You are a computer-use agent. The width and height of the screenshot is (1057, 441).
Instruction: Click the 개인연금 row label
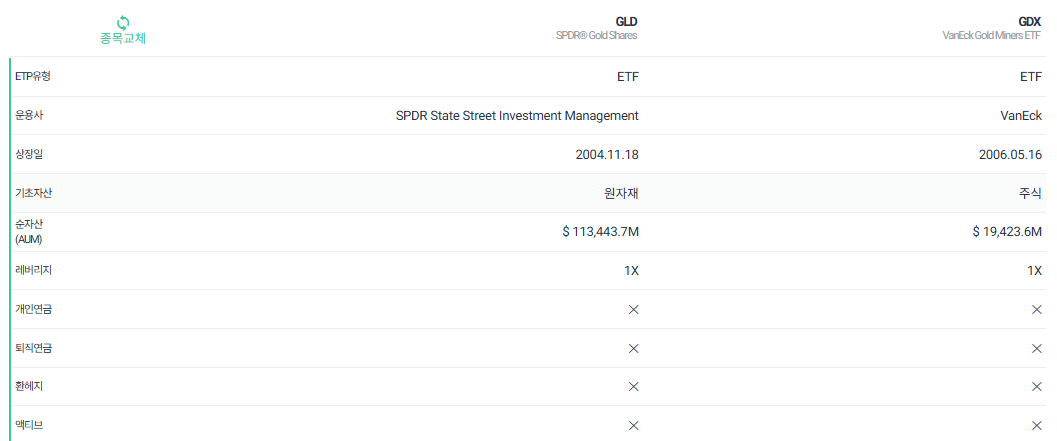point(33,310)
